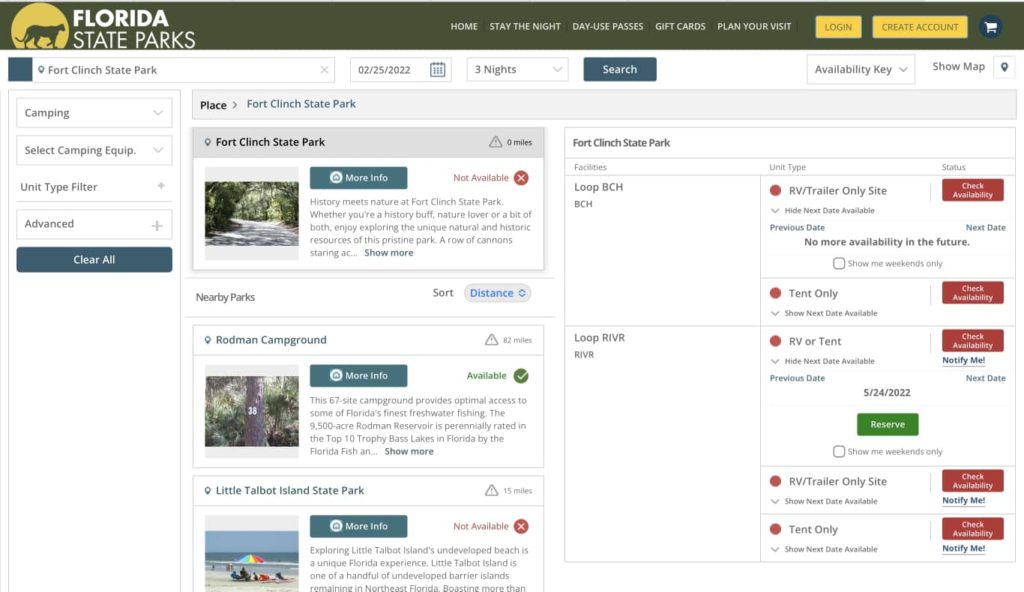Click the Show Map link
Screen dimensions: 1024x592
(x=958, y=67)
